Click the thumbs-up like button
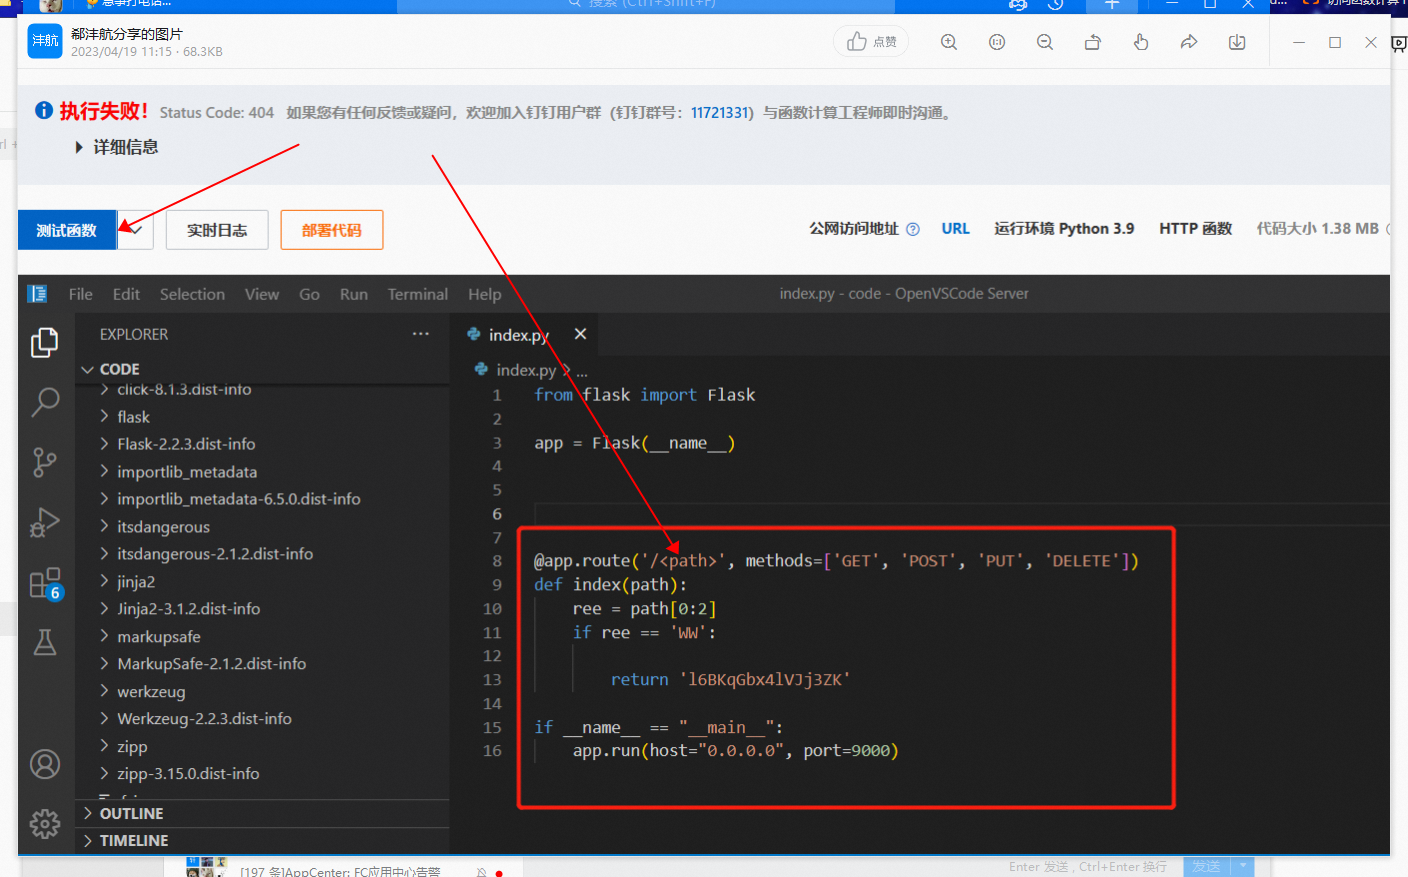The image size is (1408, 877). pyautogui.click(x=871, y=41)
